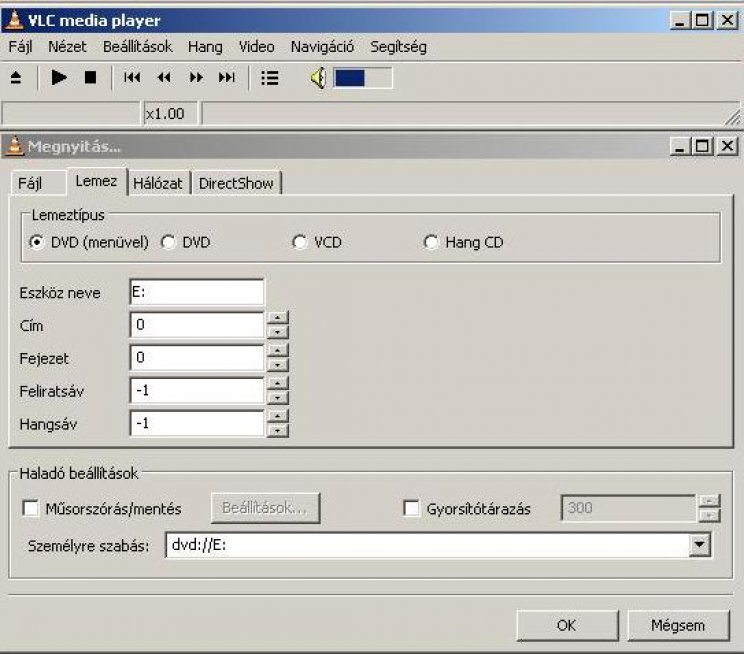Click the rewind (slower) button
The image size is (744, 654).
[x=164, y=77]
